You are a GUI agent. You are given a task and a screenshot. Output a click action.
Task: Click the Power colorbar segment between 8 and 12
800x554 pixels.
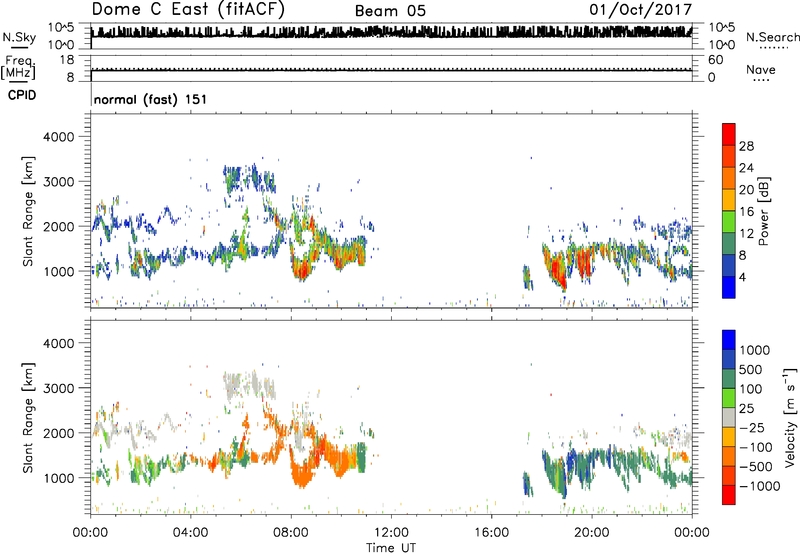pos(729,244)
